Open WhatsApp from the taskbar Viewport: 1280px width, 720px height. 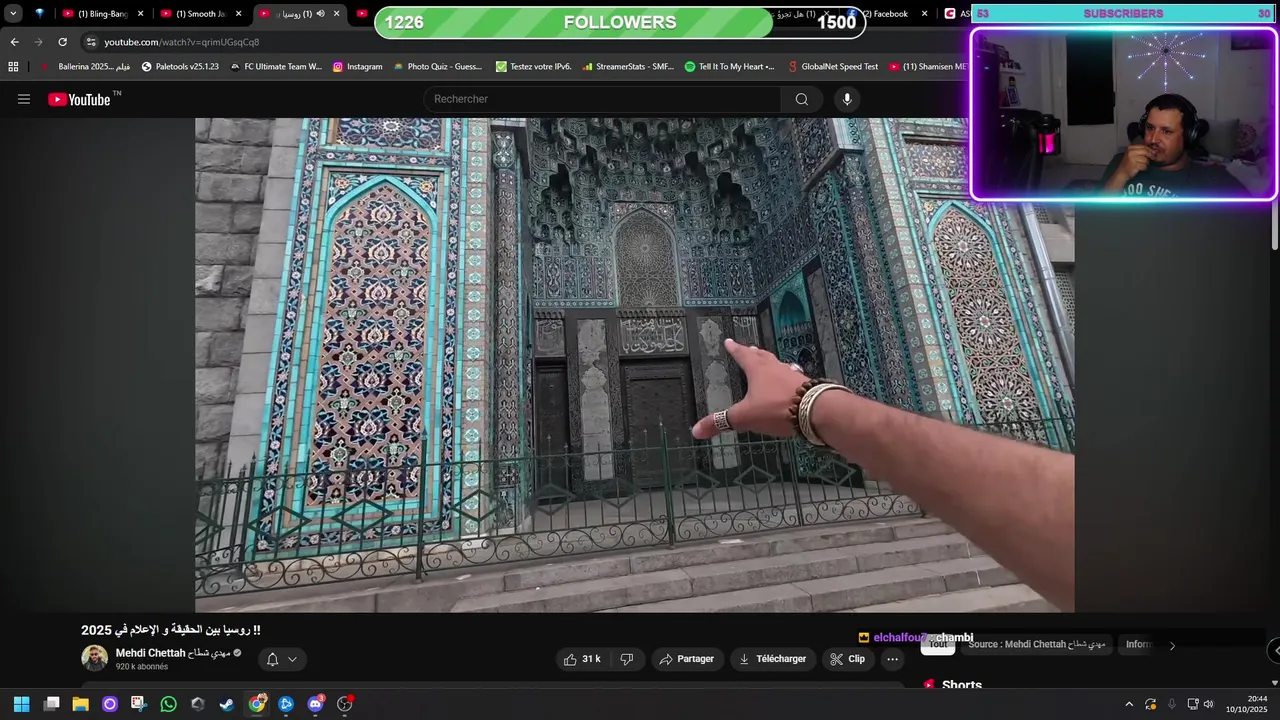(x=168, y=704)
